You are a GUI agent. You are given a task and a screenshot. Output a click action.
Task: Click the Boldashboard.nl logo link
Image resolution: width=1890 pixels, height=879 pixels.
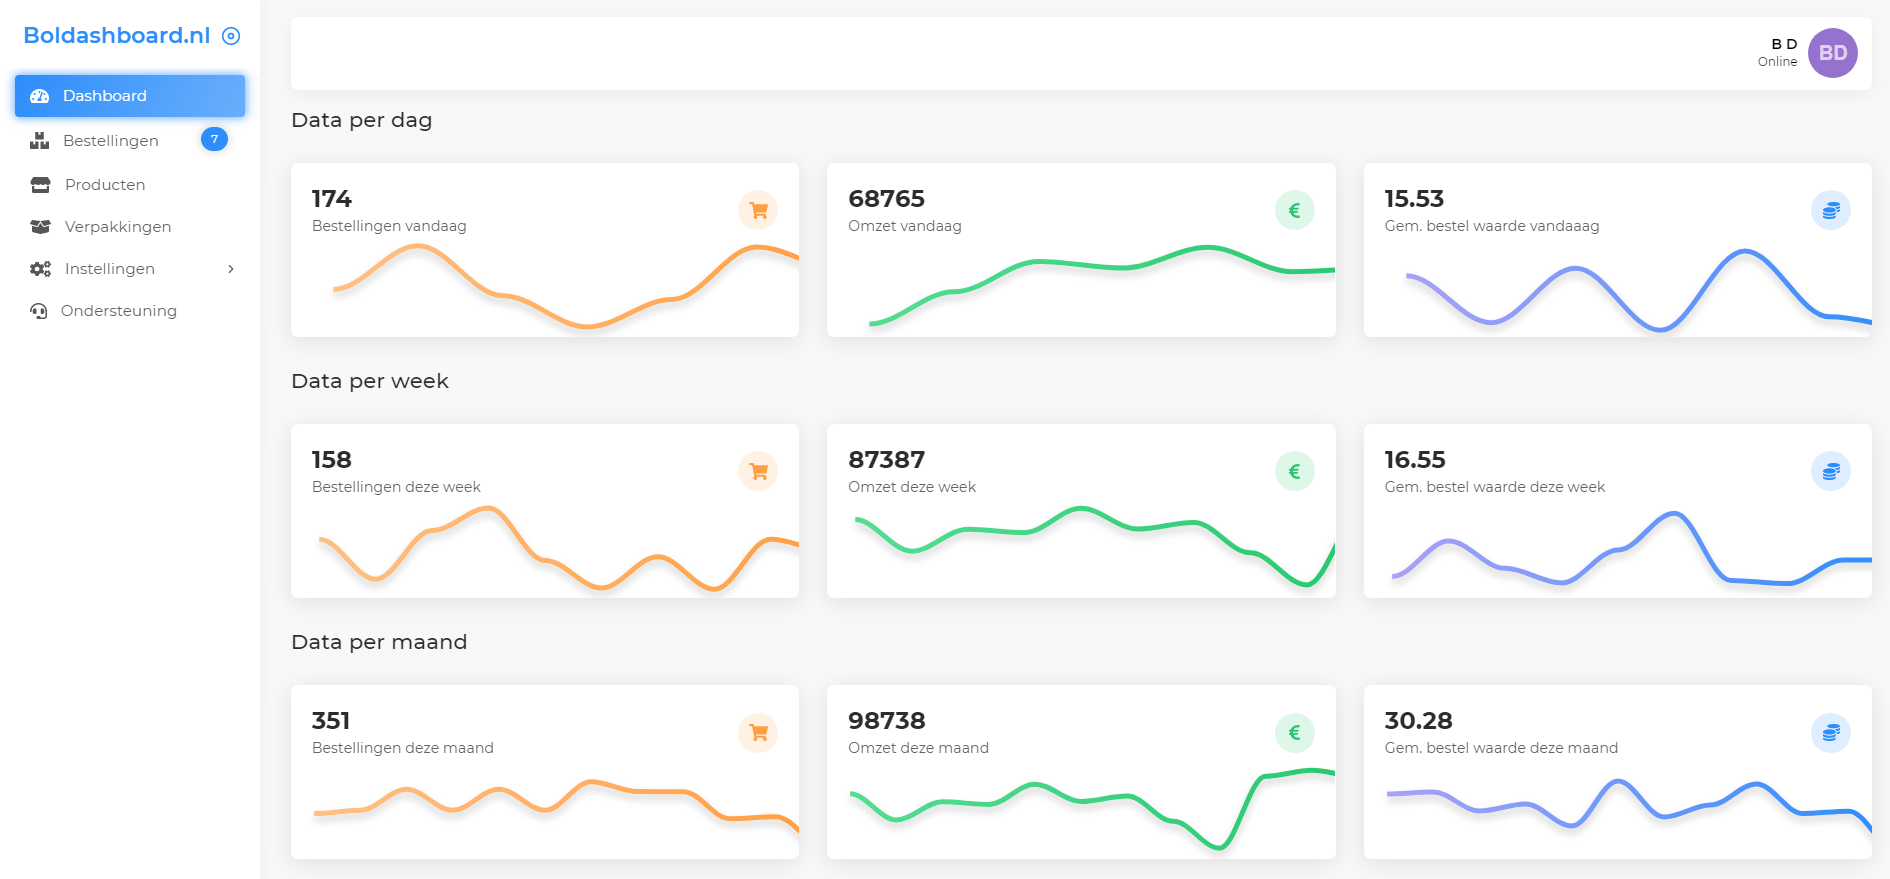(x=116, y=36)
